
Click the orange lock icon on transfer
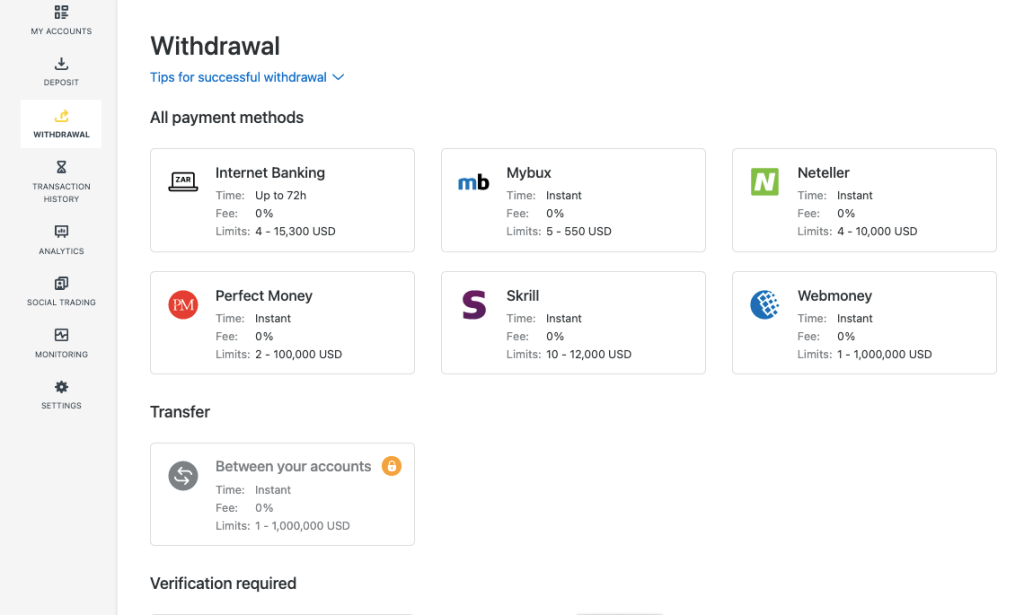(392, 466)
